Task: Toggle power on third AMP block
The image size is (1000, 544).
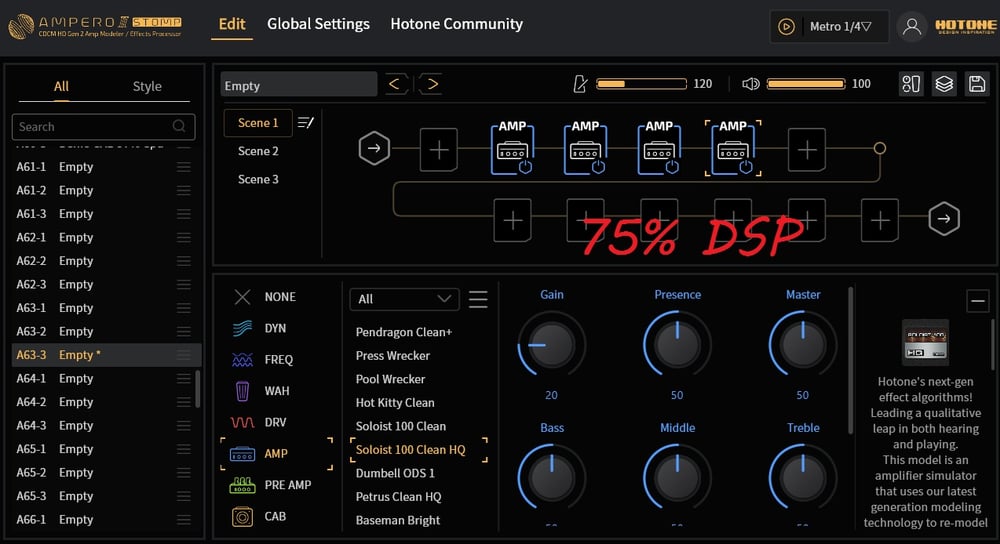Action: 672,167
